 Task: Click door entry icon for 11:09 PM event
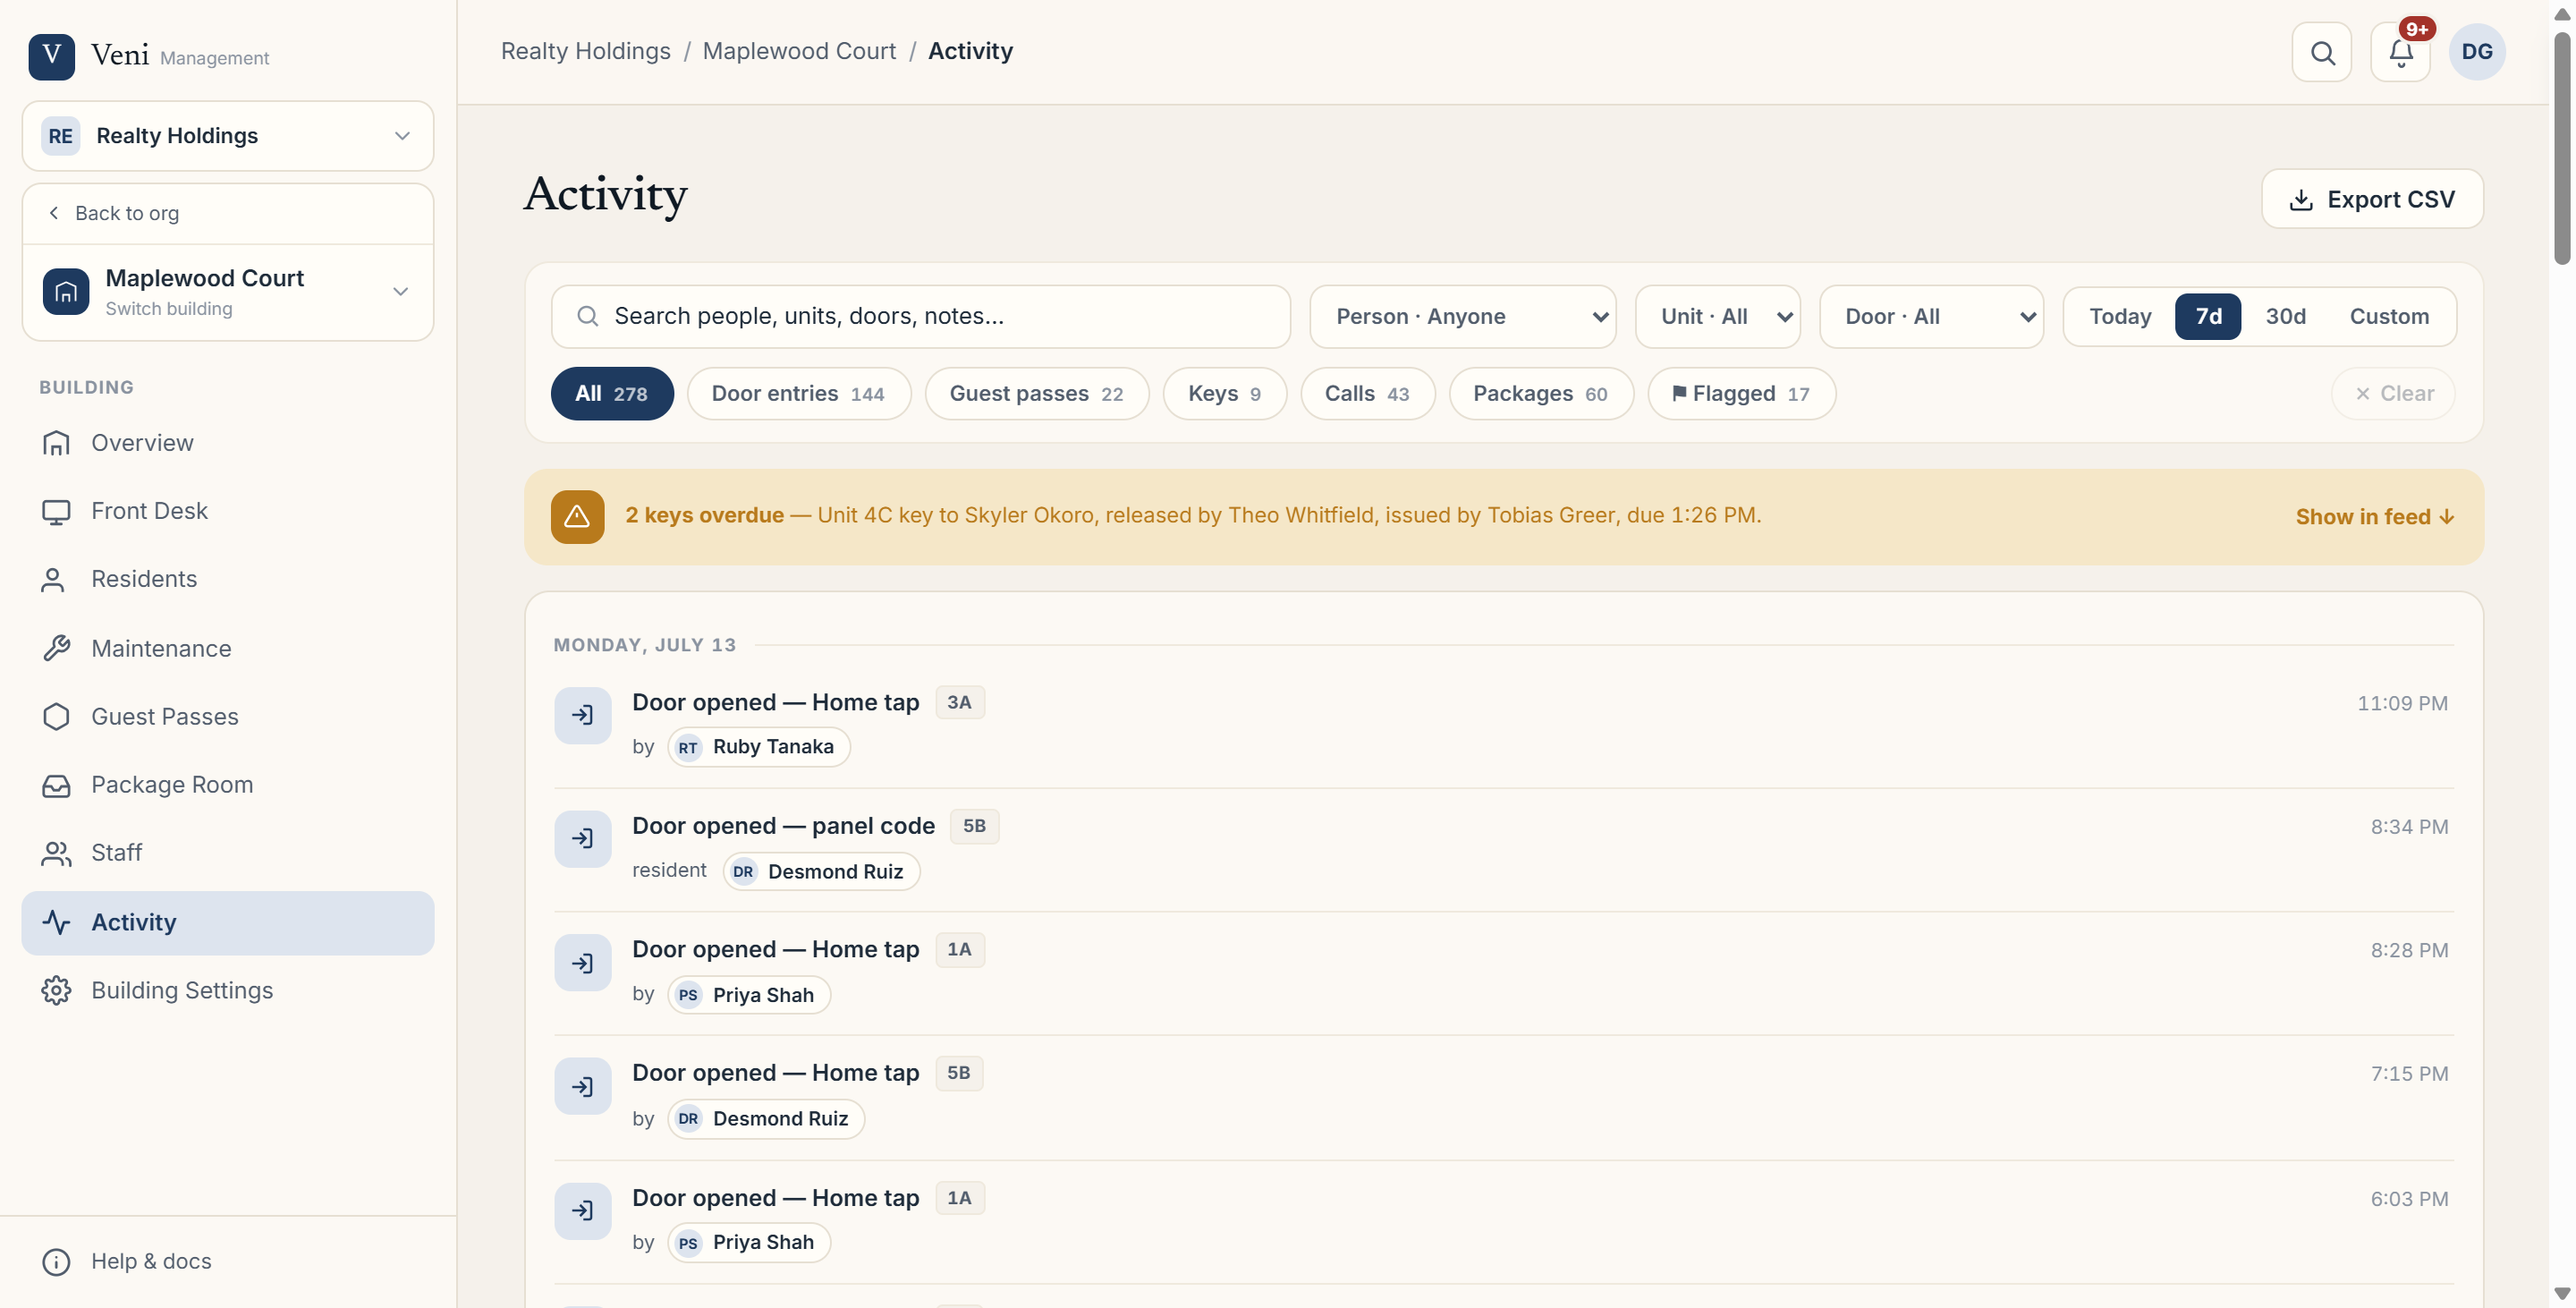tap(583, 715)
